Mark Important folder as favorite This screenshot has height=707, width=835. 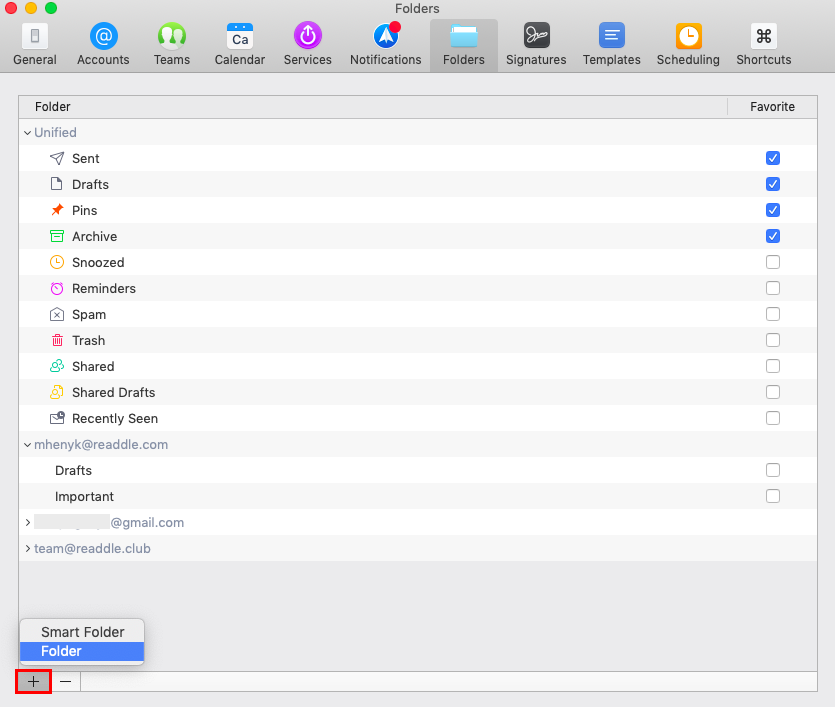pos(773,496)
